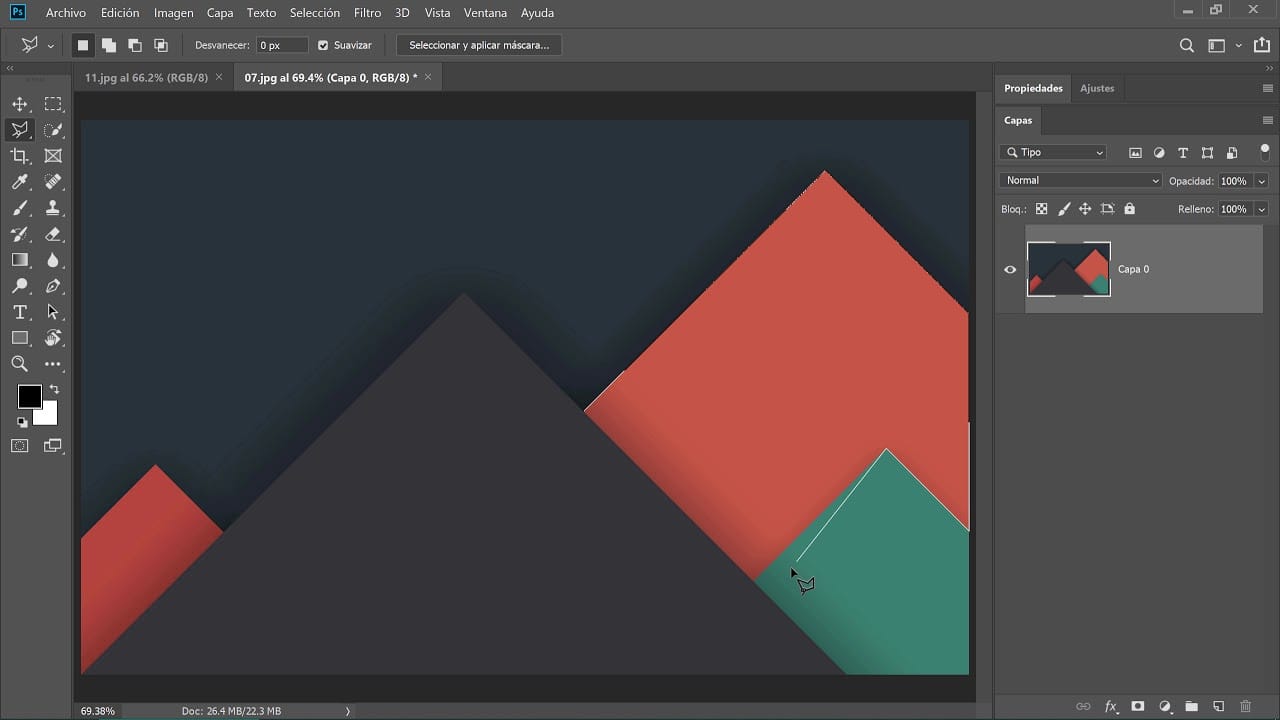This screenshot has width=1280, height=720.
Task: Filter layers by pixel layers
Action: (1135, 153)
